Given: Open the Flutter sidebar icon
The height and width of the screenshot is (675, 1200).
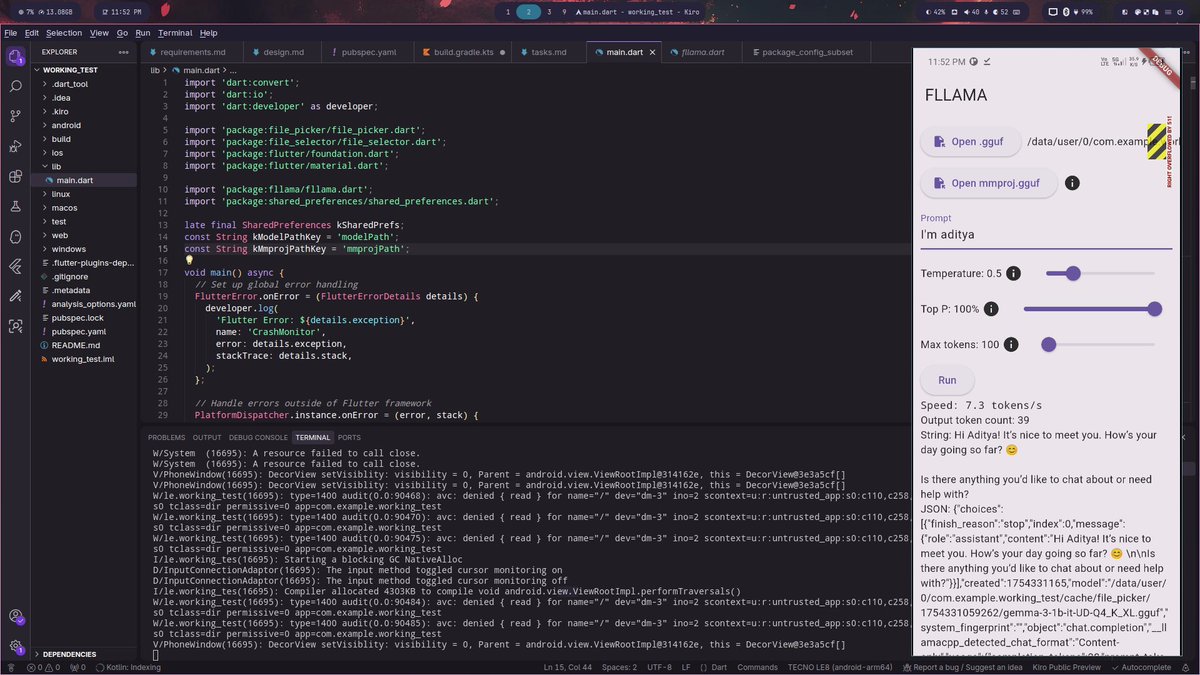Looking at the screenshot, I should [15, 266].
